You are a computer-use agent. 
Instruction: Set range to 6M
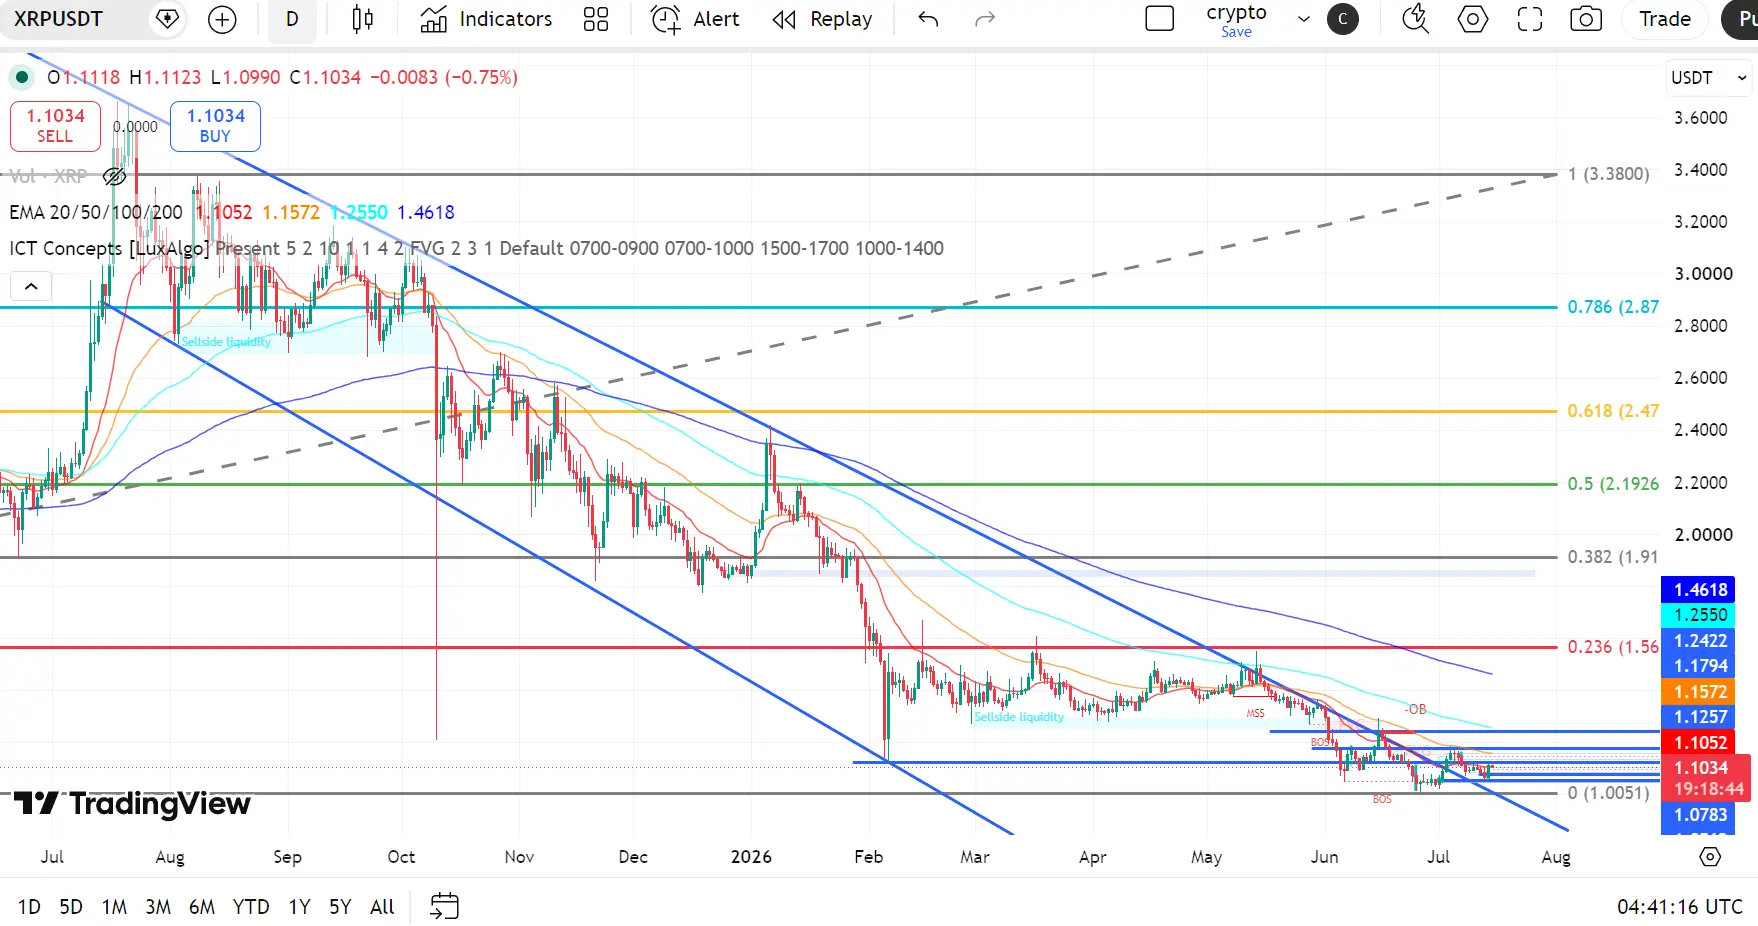202,907
